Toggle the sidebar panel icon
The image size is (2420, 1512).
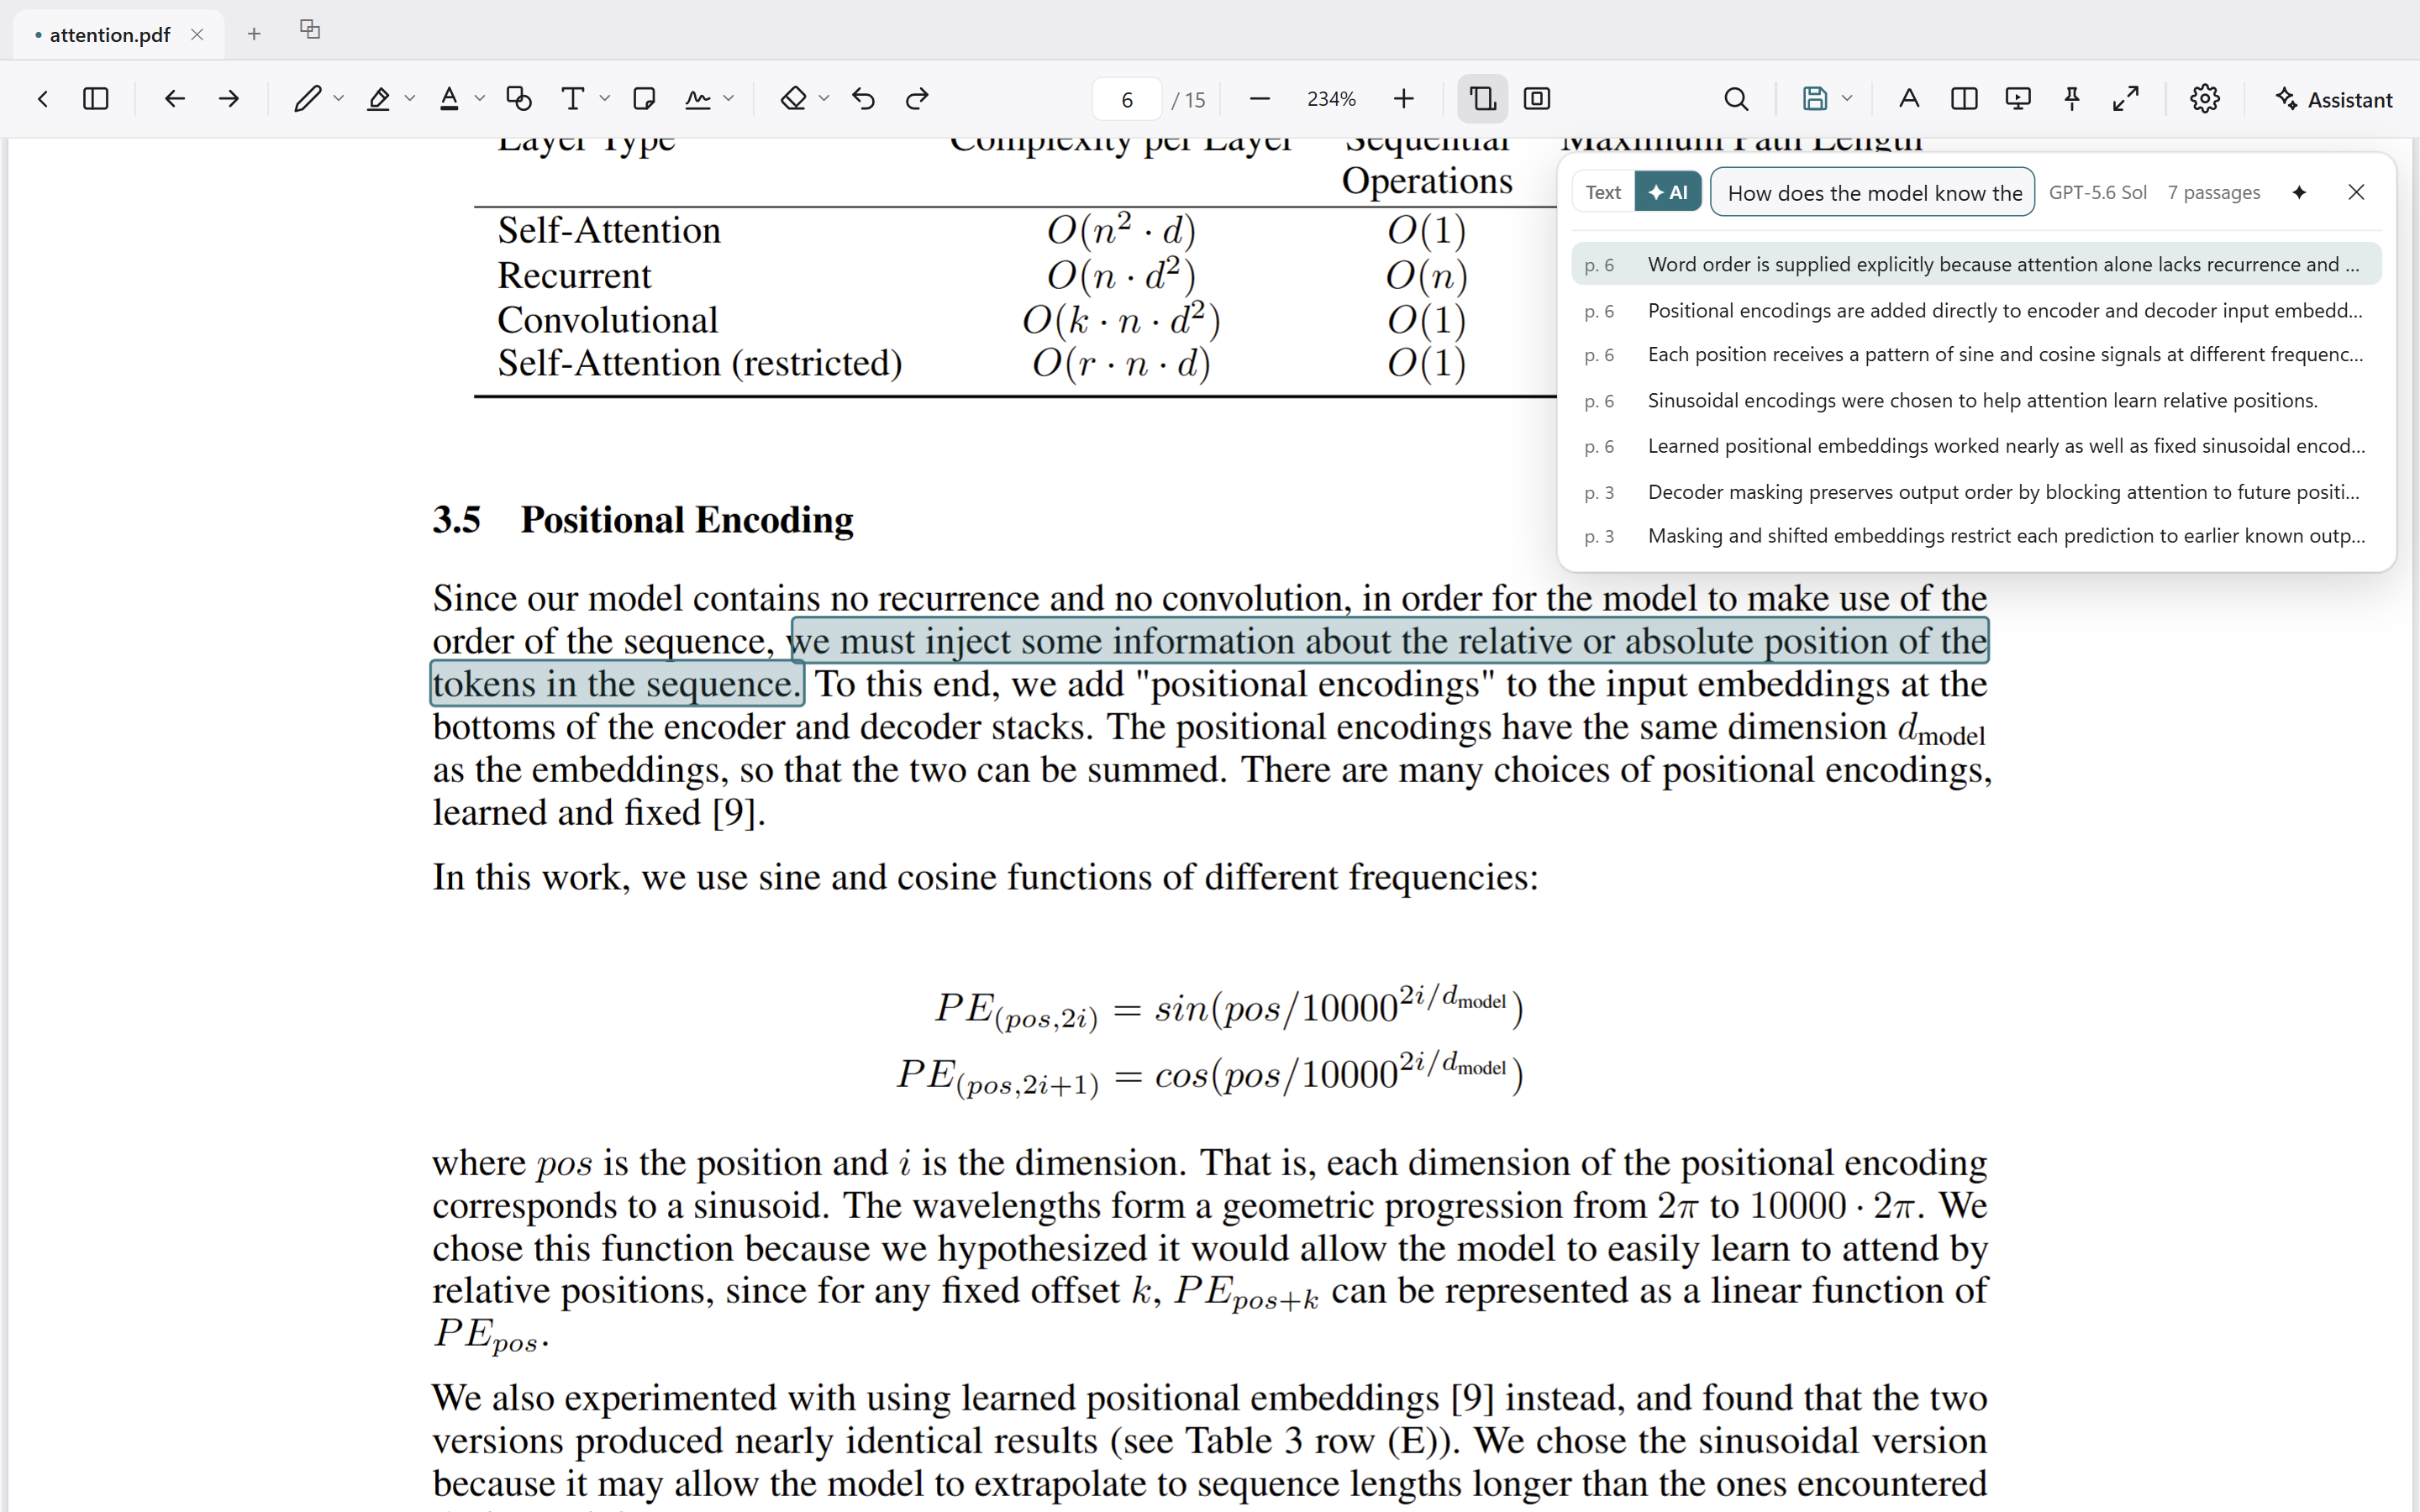pyautogui.click(x=96, y=99)
